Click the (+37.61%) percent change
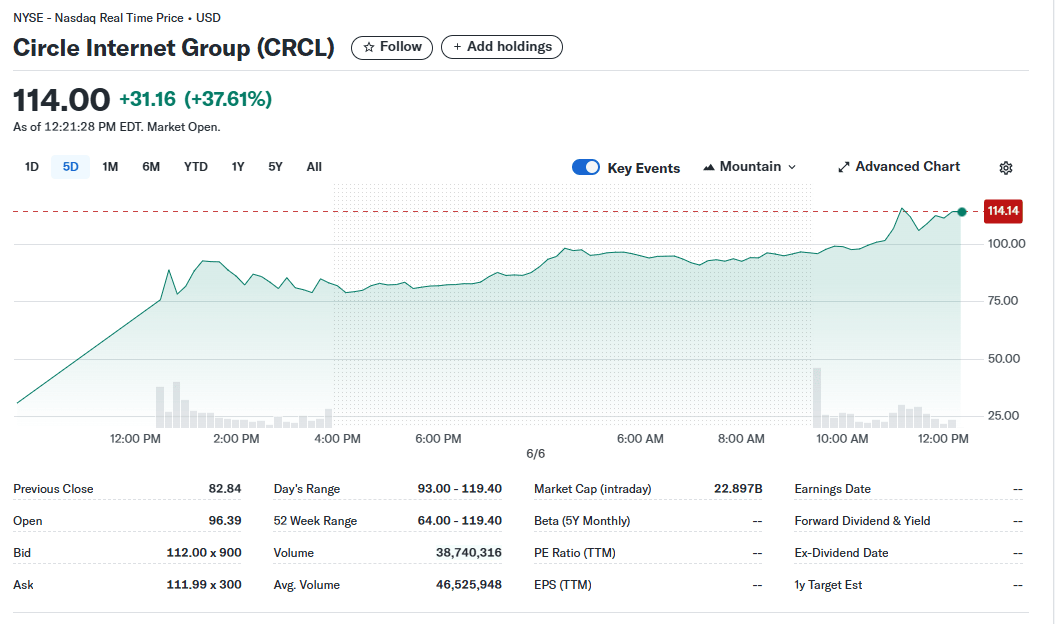 tap(228, 99)
